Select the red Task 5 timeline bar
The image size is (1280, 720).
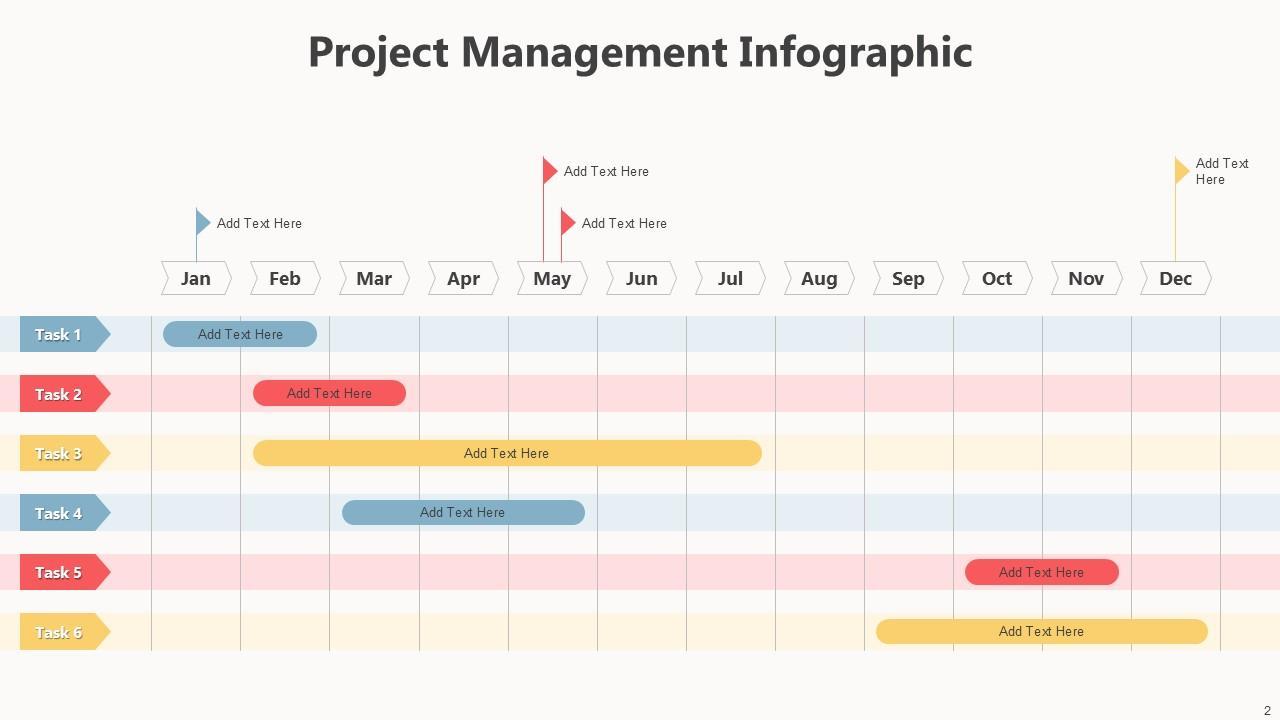1041,572
